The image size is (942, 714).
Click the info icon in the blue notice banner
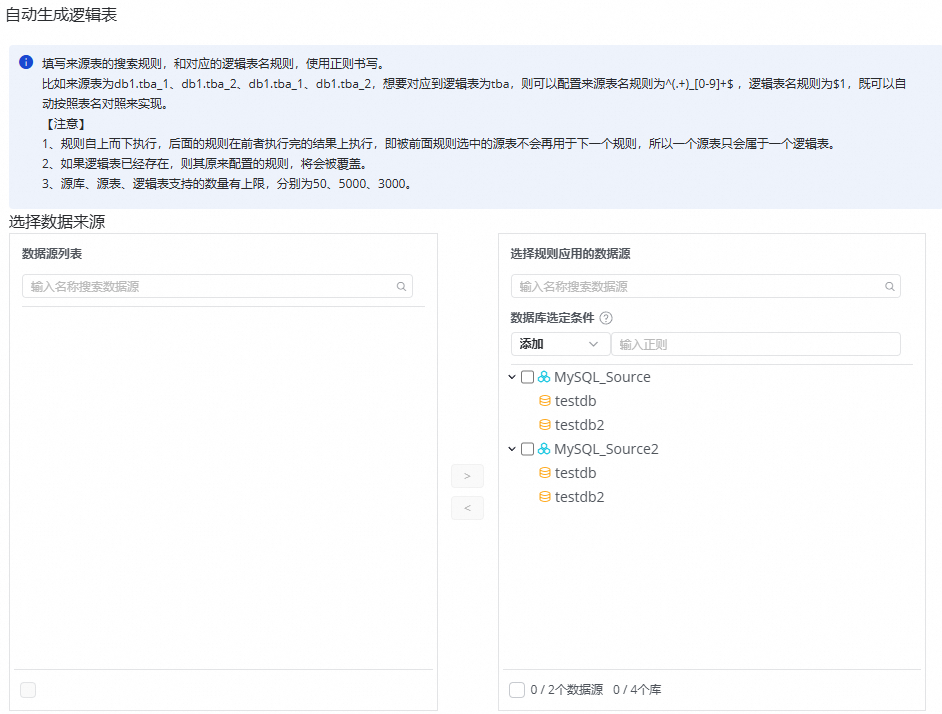pos(25,64)
